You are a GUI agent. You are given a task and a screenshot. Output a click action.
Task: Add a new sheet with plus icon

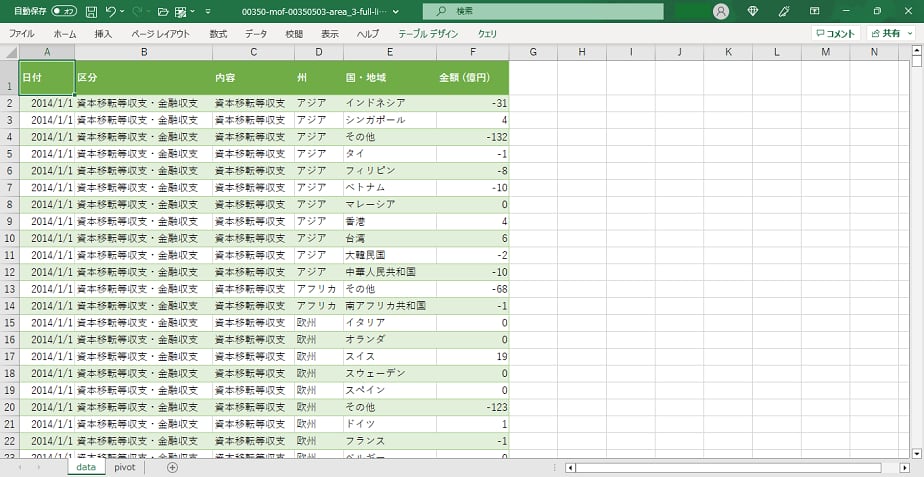[x=172, y=467]
